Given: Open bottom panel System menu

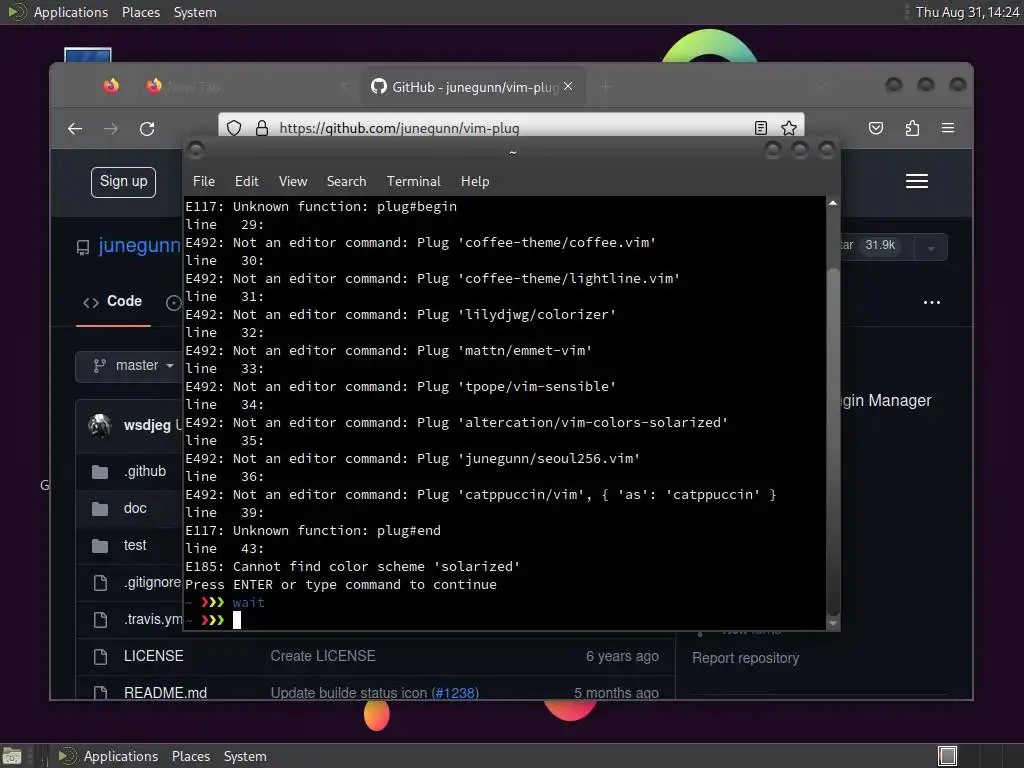Looking at the screenshot, I should tap(245, 756).
